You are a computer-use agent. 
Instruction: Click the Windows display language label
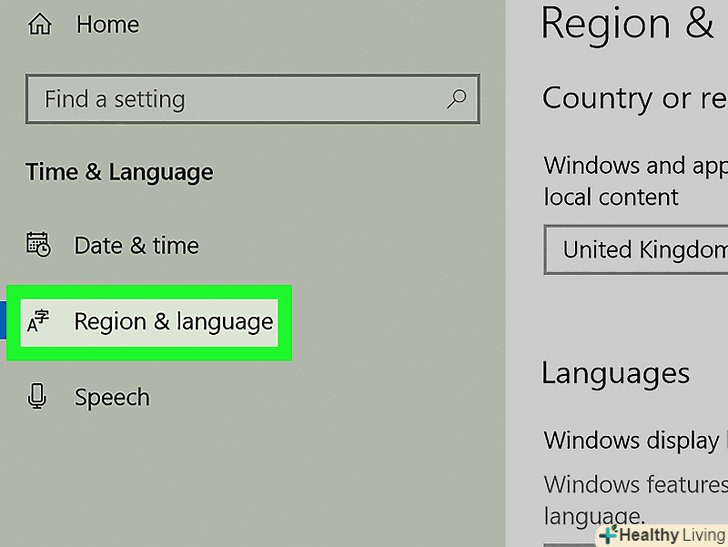click(x=636, y=440)
